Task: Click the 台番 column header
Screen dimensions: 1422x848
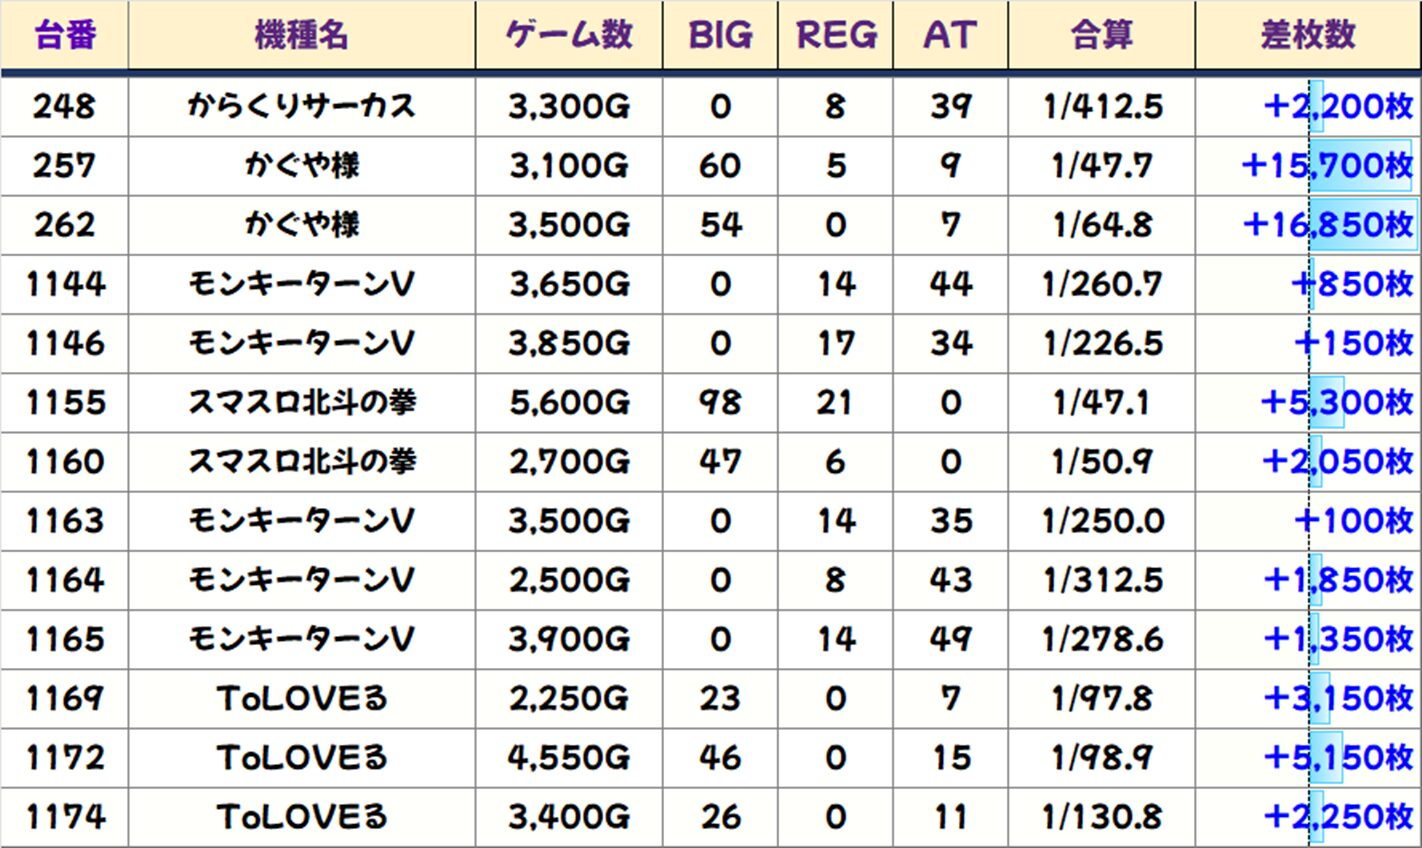Action: point(65,35)
